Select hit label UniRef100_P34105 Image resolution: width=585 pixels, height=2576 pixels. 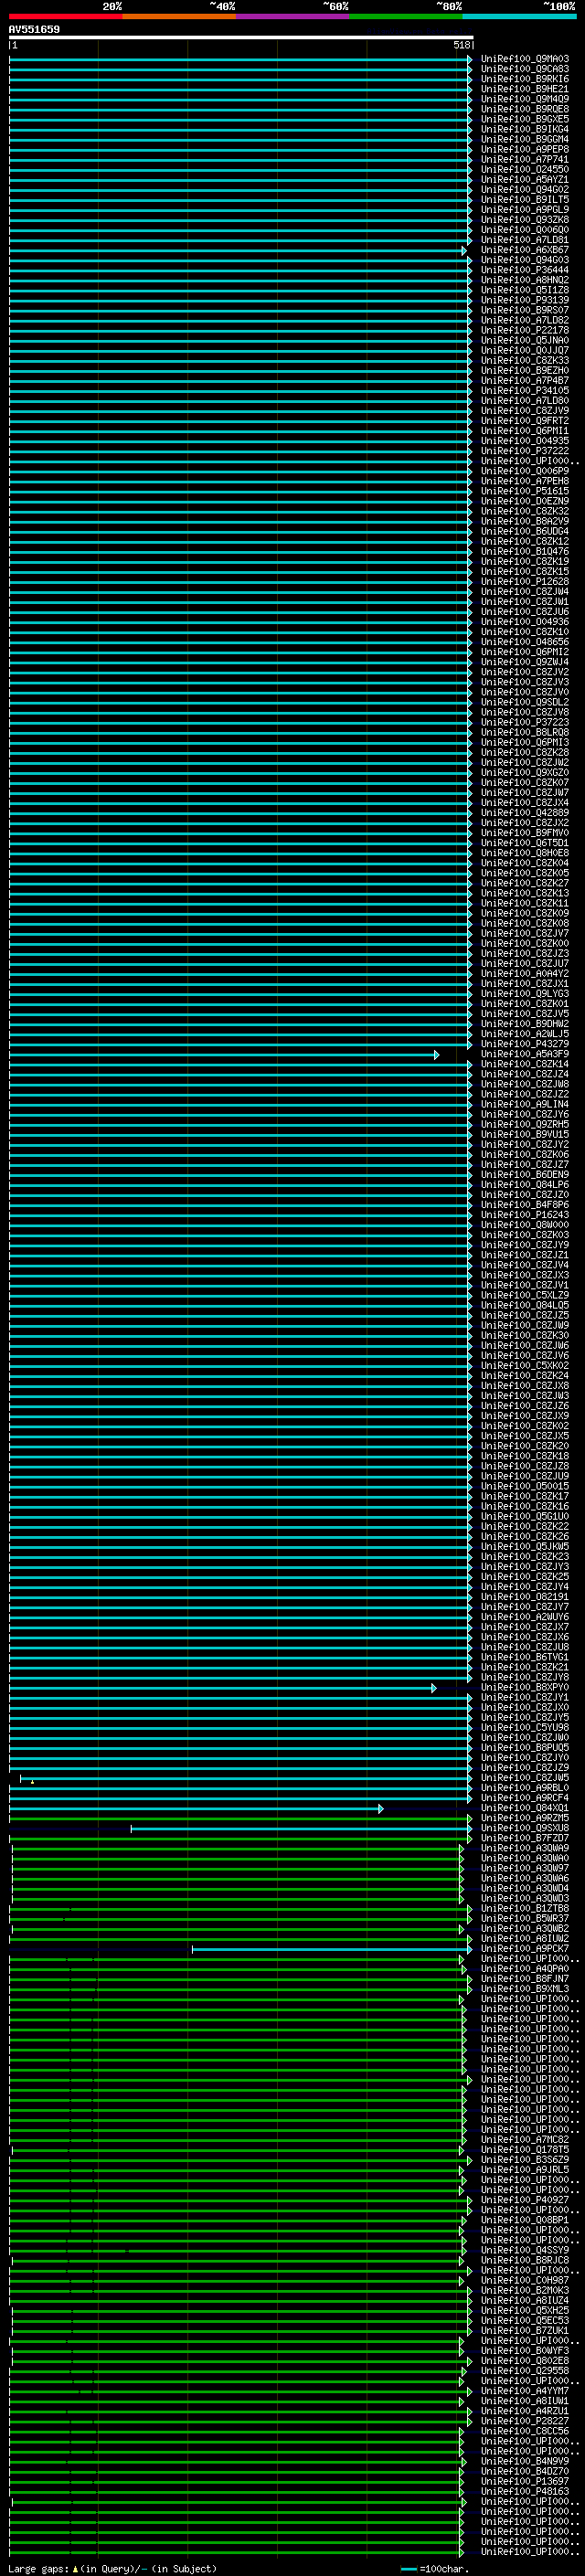(525, 391)
